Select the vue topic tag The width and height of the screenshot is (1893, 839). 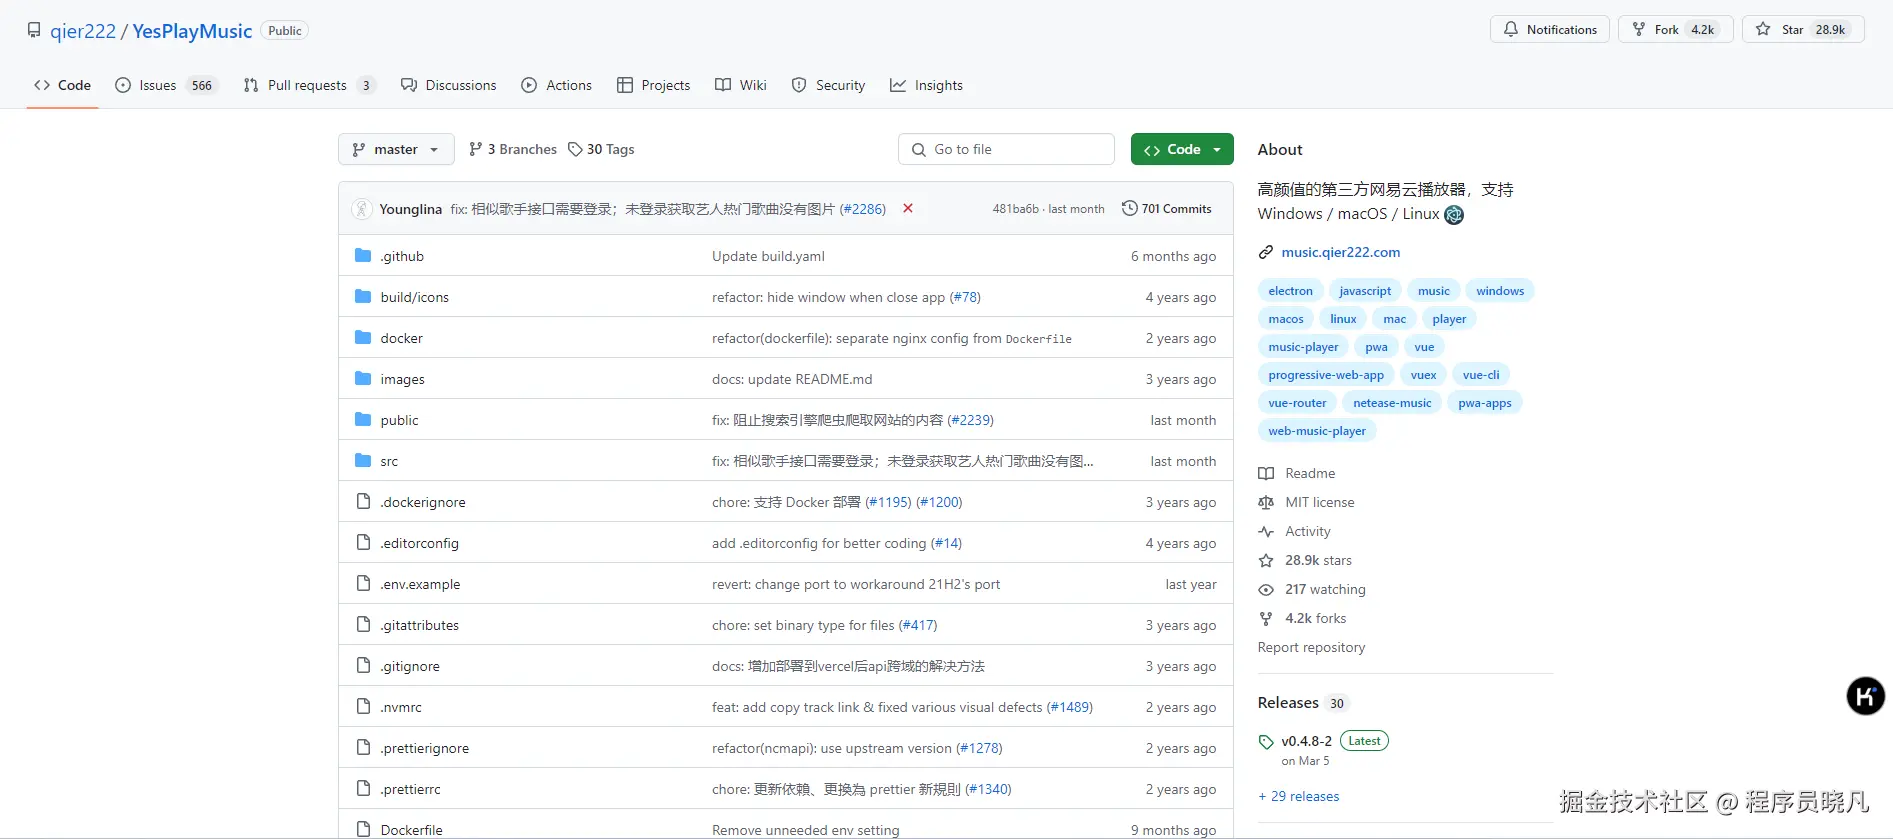(x=1424, y=347)
